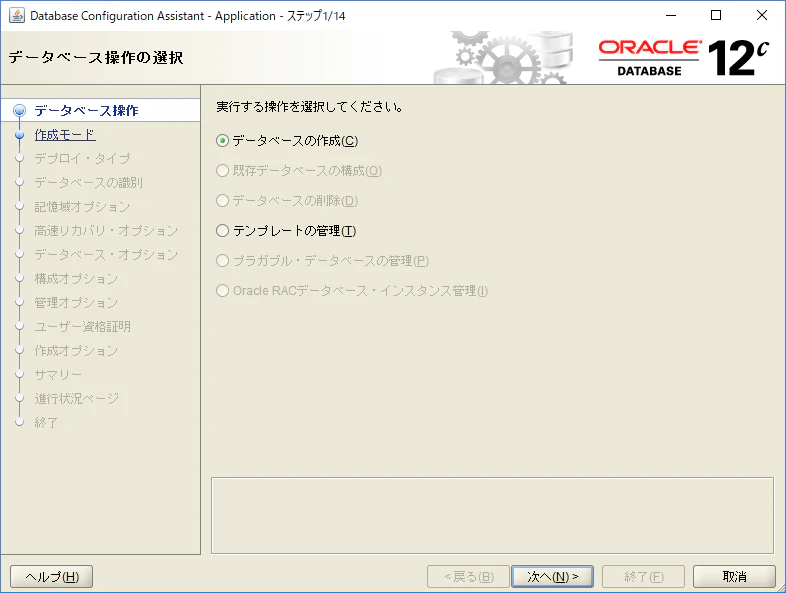The height and width of the screenshot is (593, 786).
Task: Click ユーザー資格証明 step in sidebar
Action: tap(82, 327)
